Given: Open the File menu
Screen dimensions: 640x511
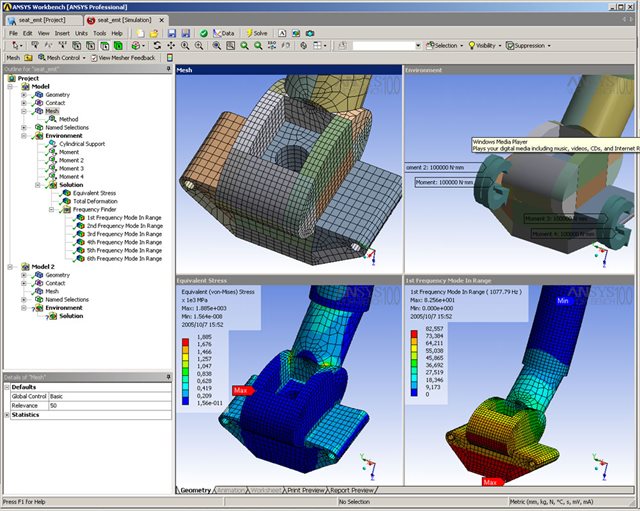Looking at the screenshot, I should tap(13, 33).
